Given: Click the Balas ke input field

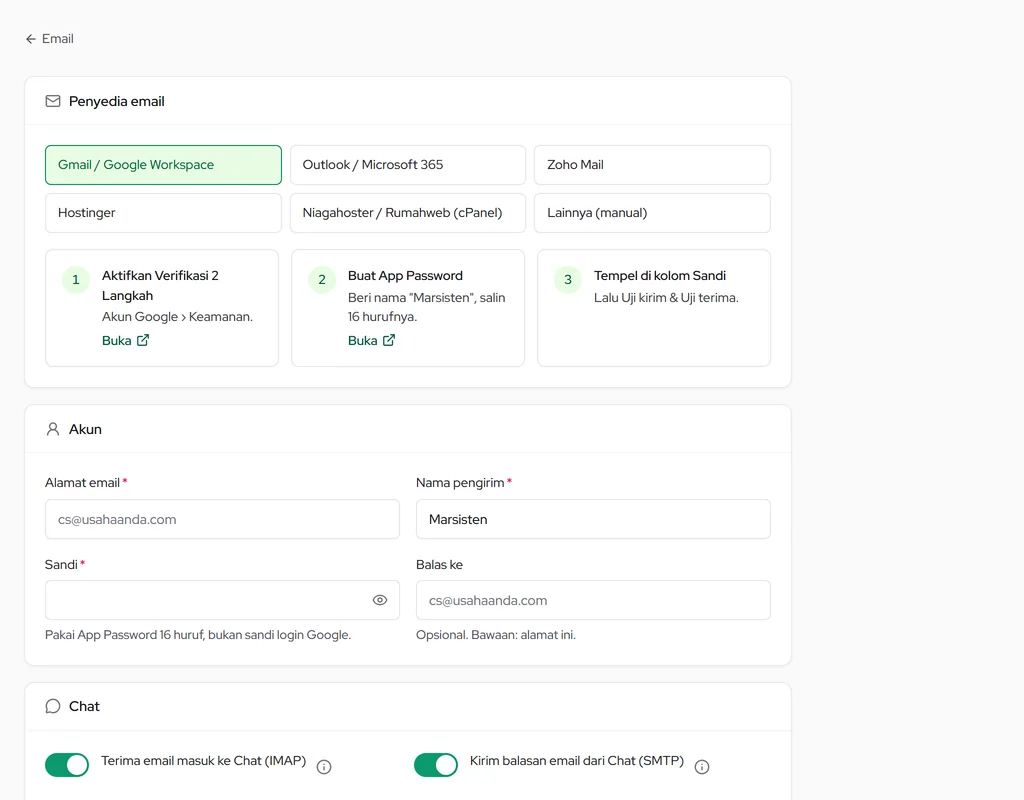Looking at the screenshot, I should [x=593, y=600].
